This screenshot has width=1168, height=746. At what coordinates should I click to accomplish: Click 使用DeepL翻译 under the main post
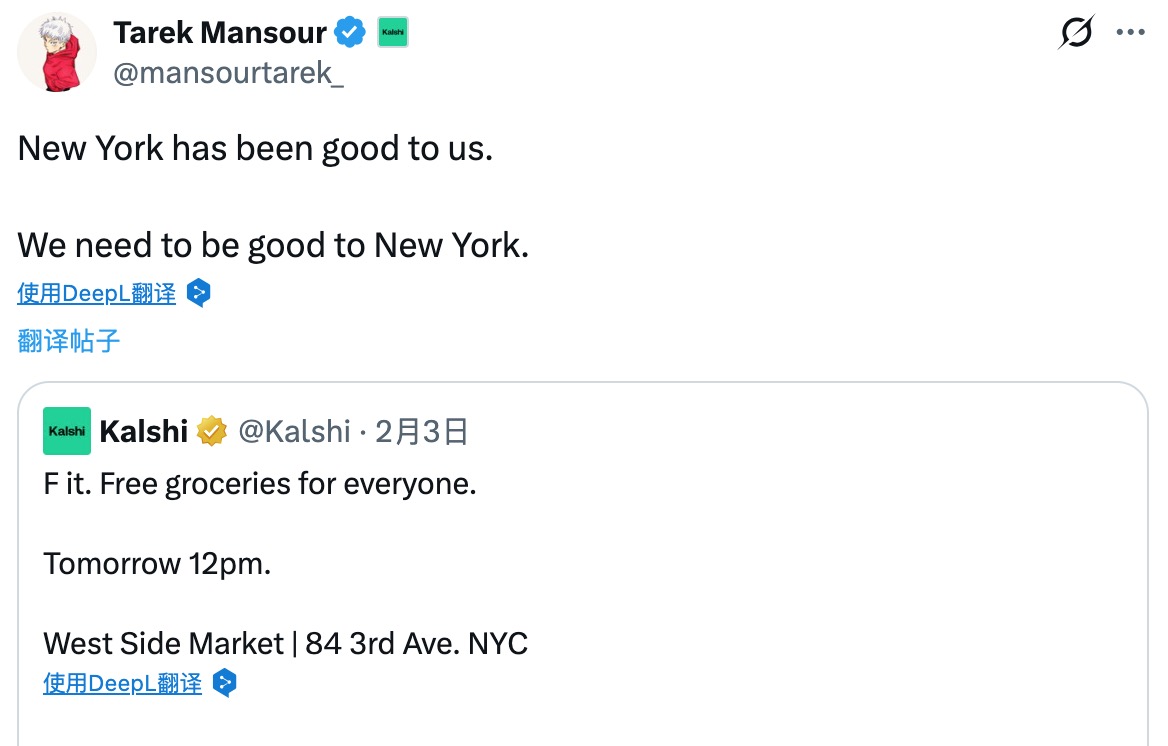coord(97,293)
